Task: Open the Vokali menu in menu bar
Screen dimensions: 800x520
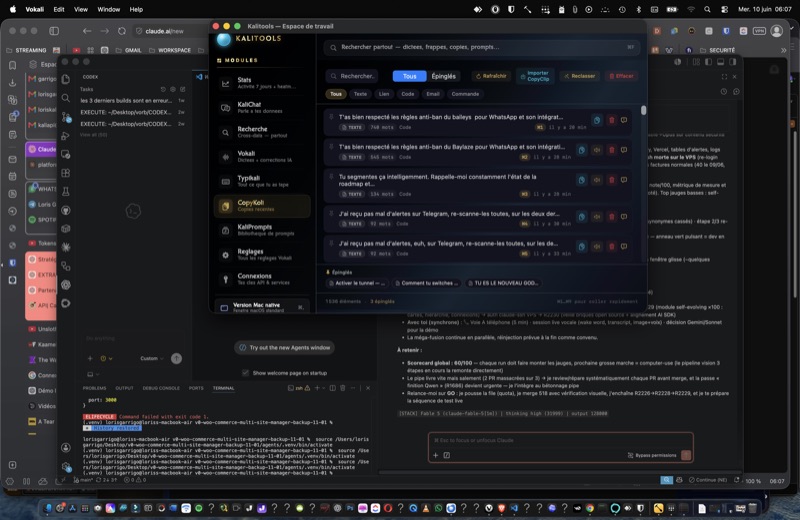Action: pyautogui.click(x=35, y=9)
